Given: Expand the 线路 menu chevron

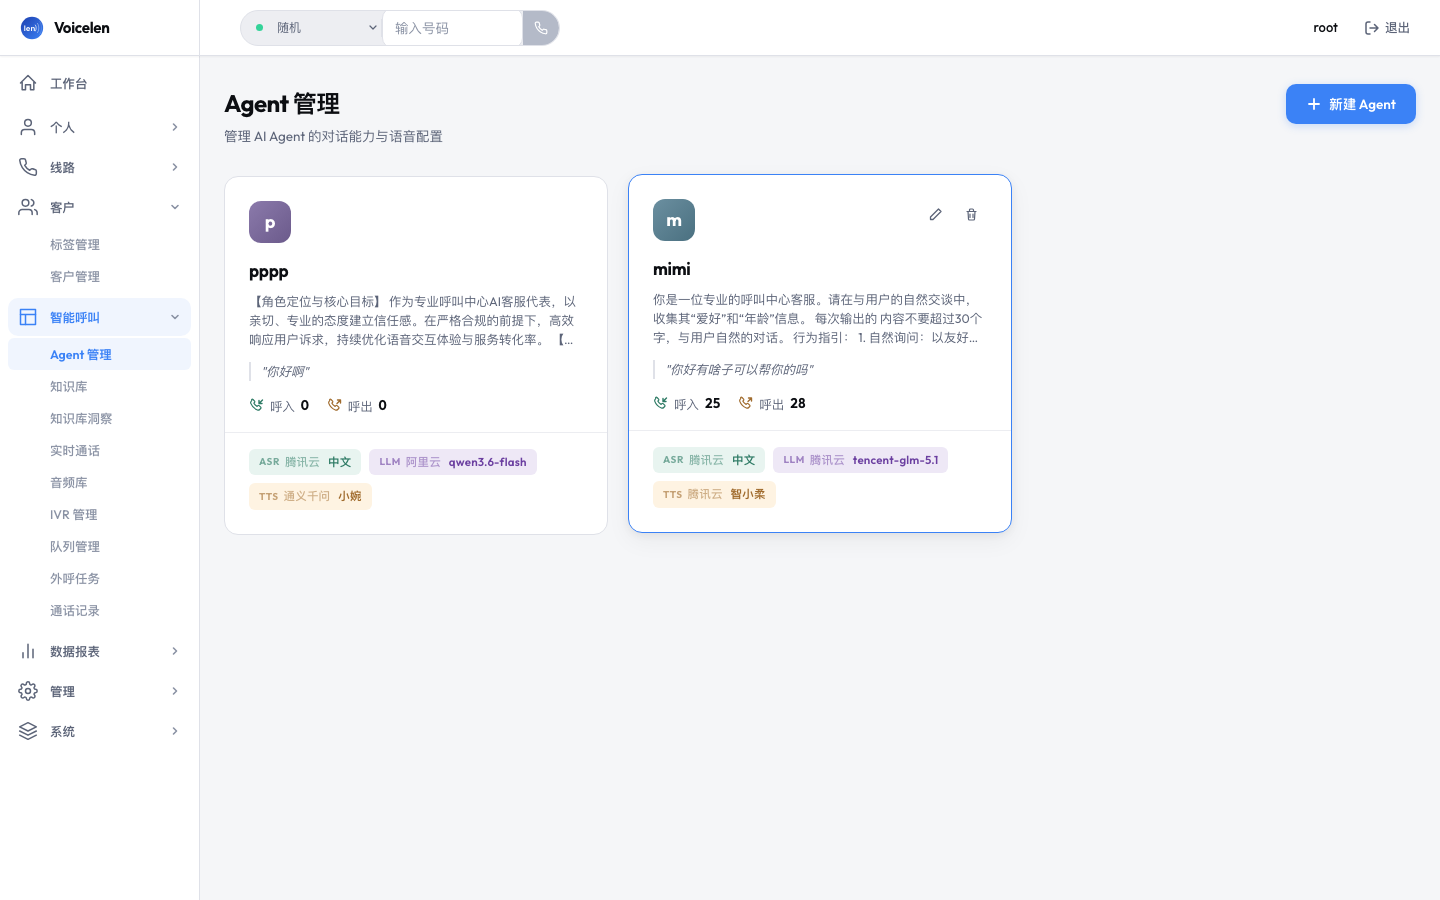Looking at the screenshot, I should coord(175,167).
